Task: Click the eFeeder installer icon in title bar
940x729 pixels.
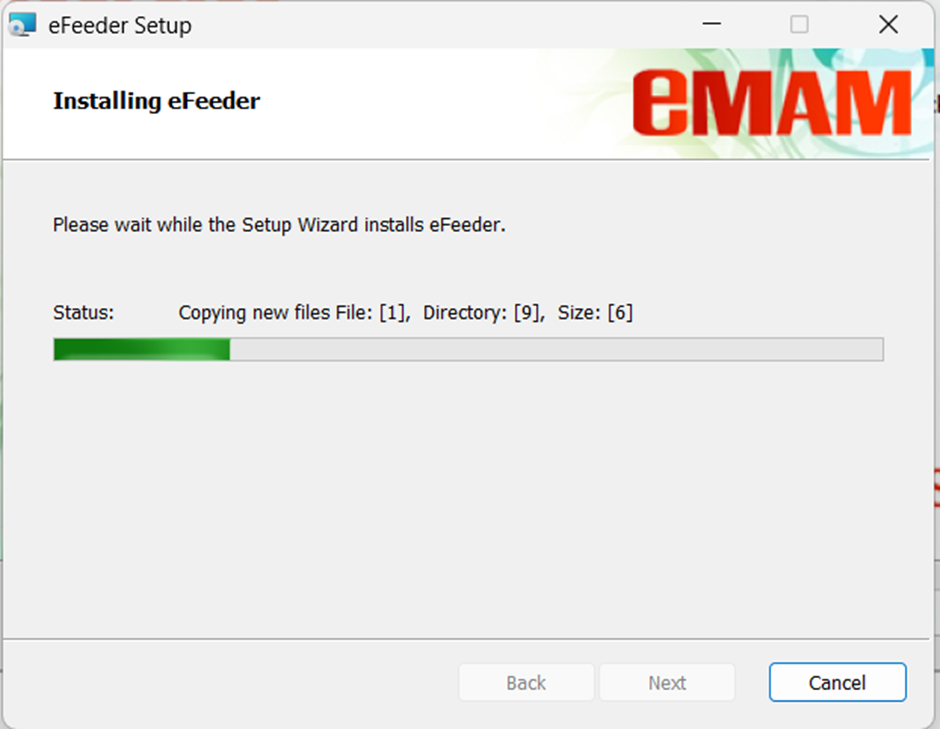Action: point(23,25)
